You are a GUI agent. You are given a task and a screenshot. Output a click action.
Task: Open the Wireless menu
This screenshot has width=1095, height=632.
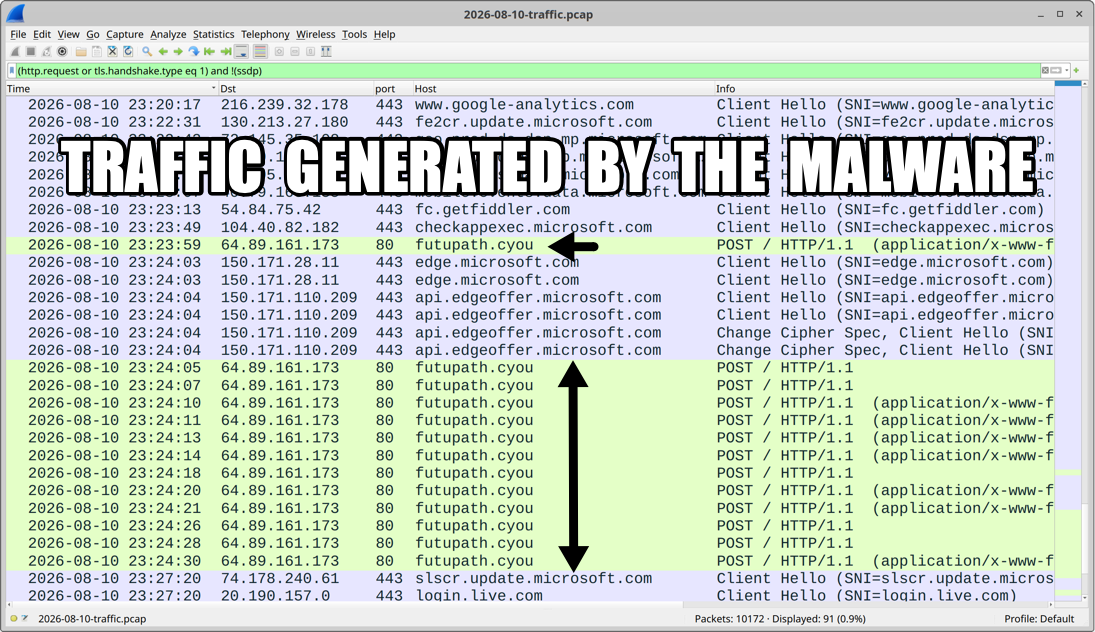pyautogui.click(x=316, y=34)
